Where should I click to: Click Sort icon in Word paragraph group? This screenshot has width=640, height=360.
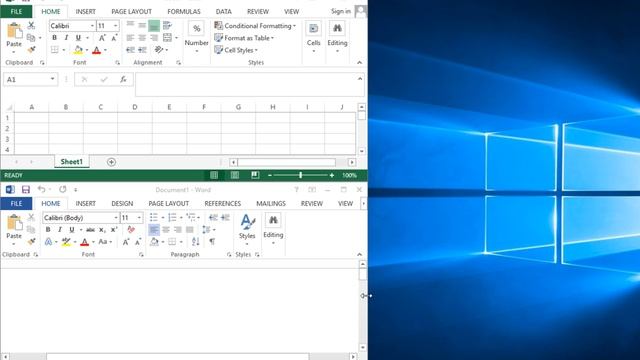(196, 242)
